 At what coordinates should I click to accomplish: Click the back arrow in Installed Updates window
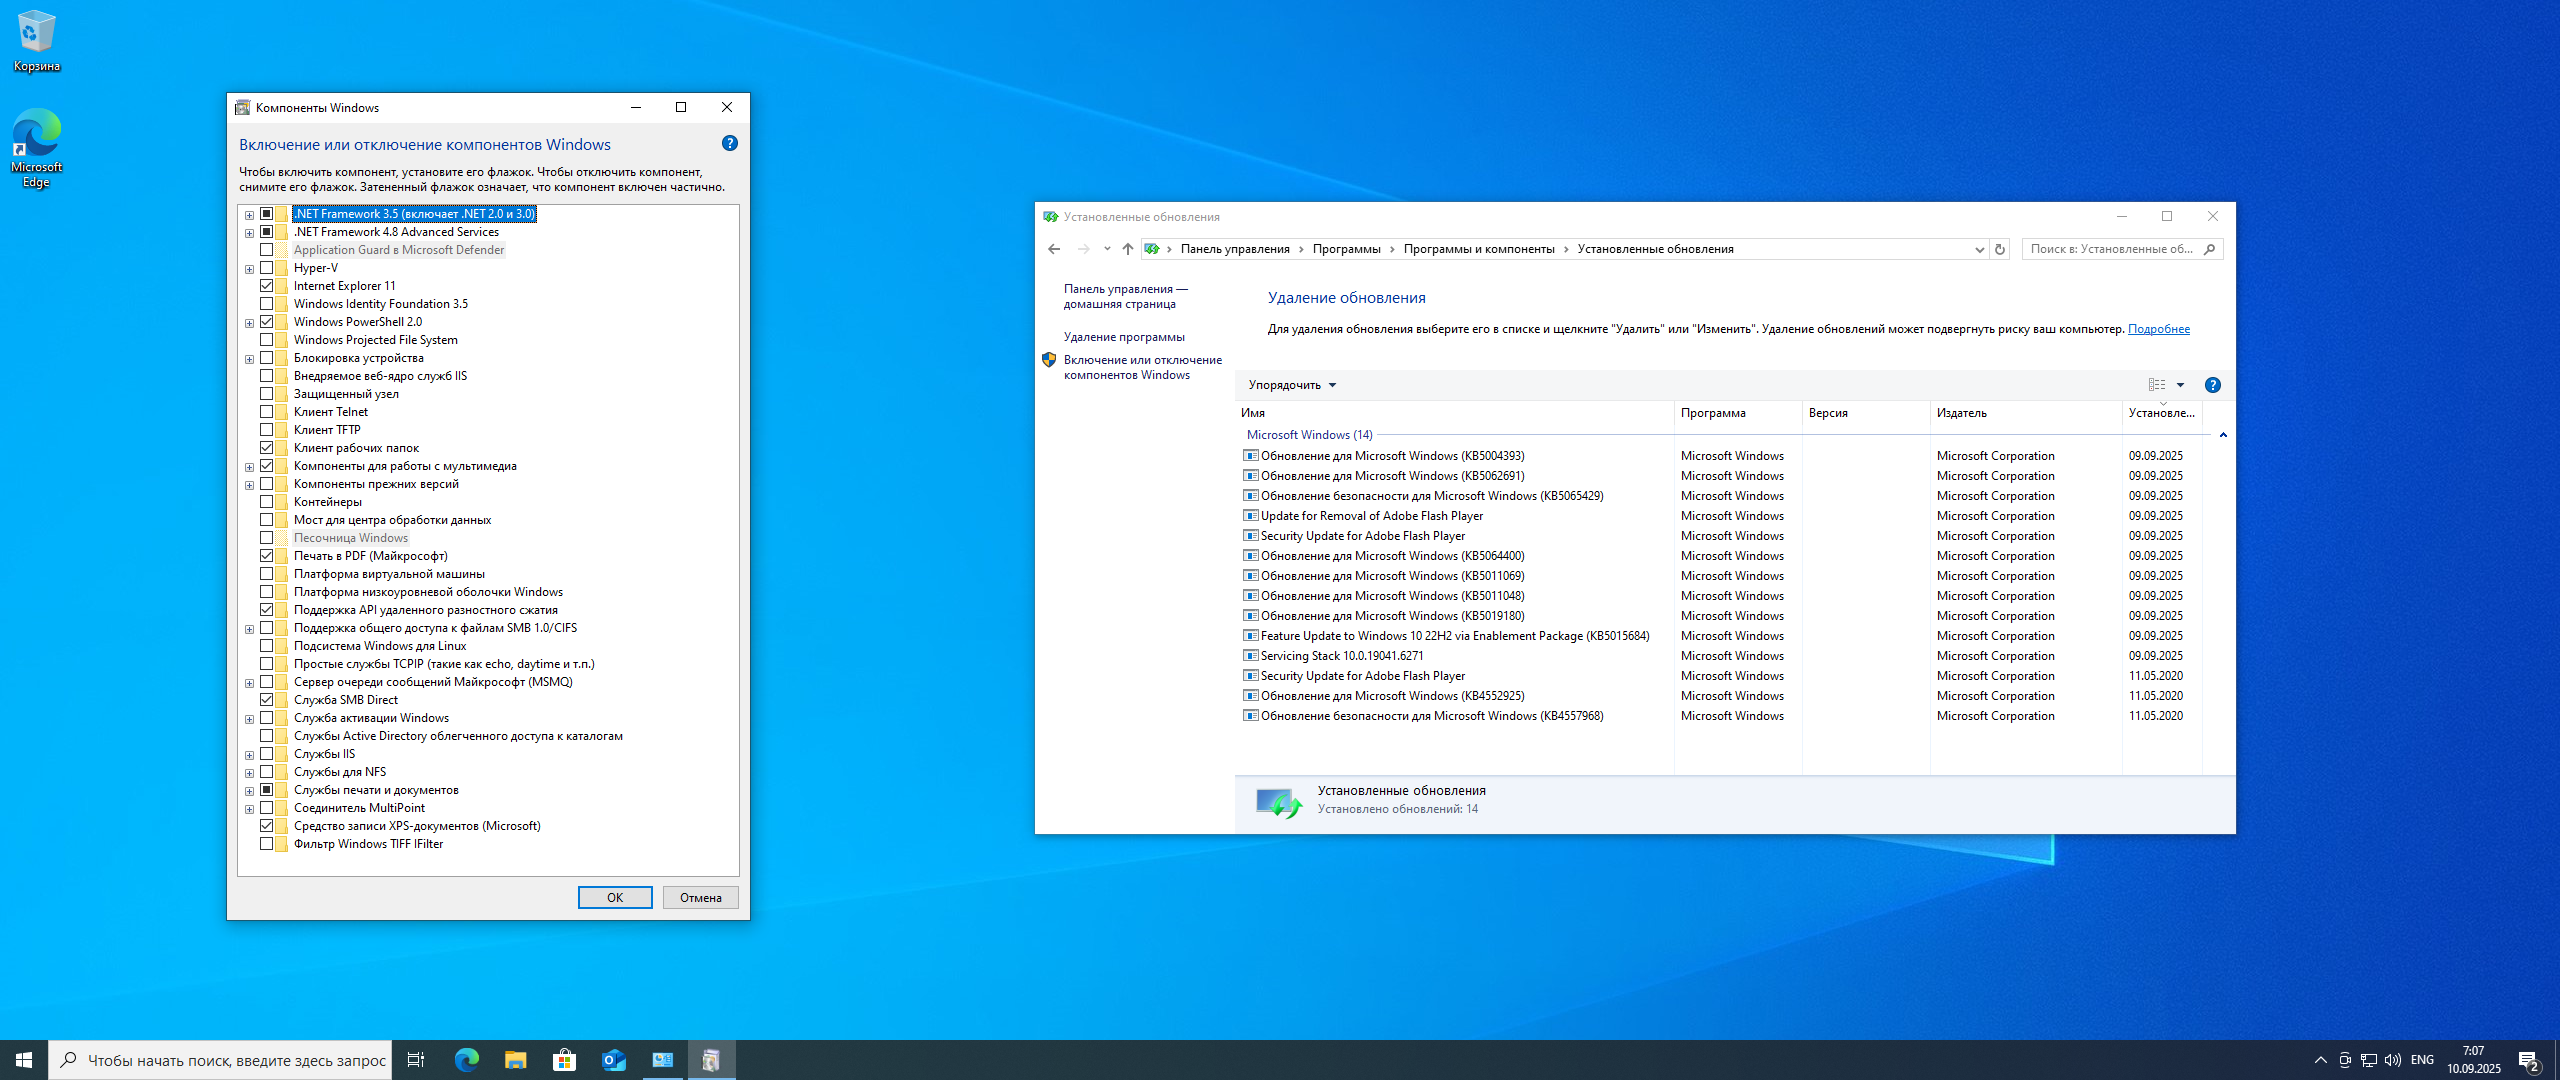click(x=1053, y=249)
